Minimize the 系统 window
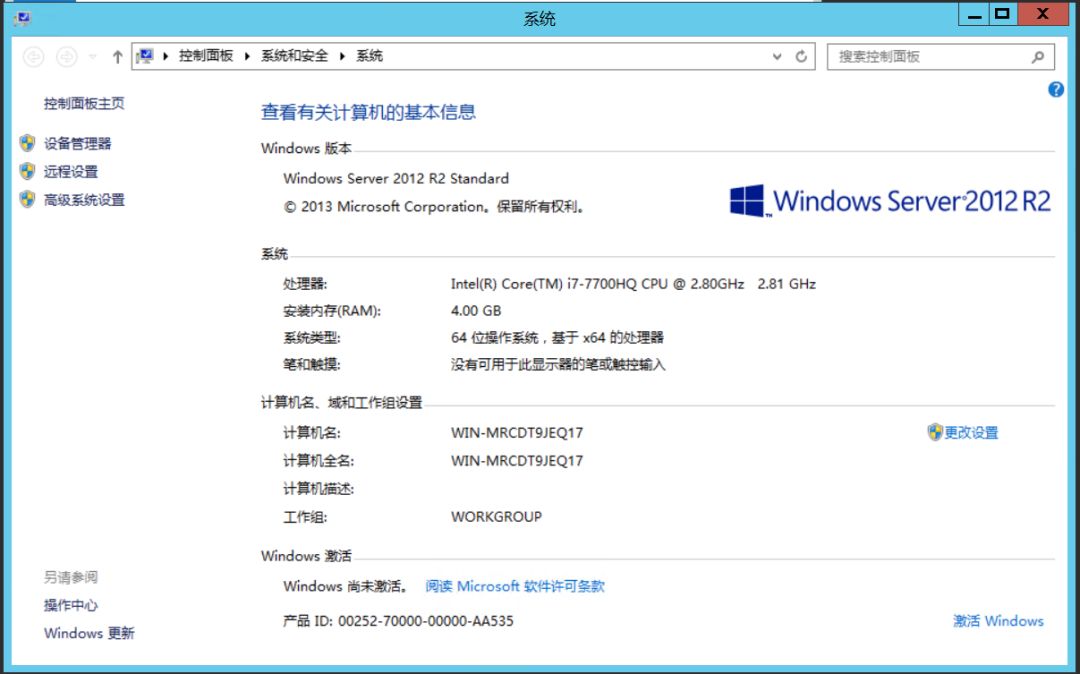The image size is (1080, 674). (975, 15)
